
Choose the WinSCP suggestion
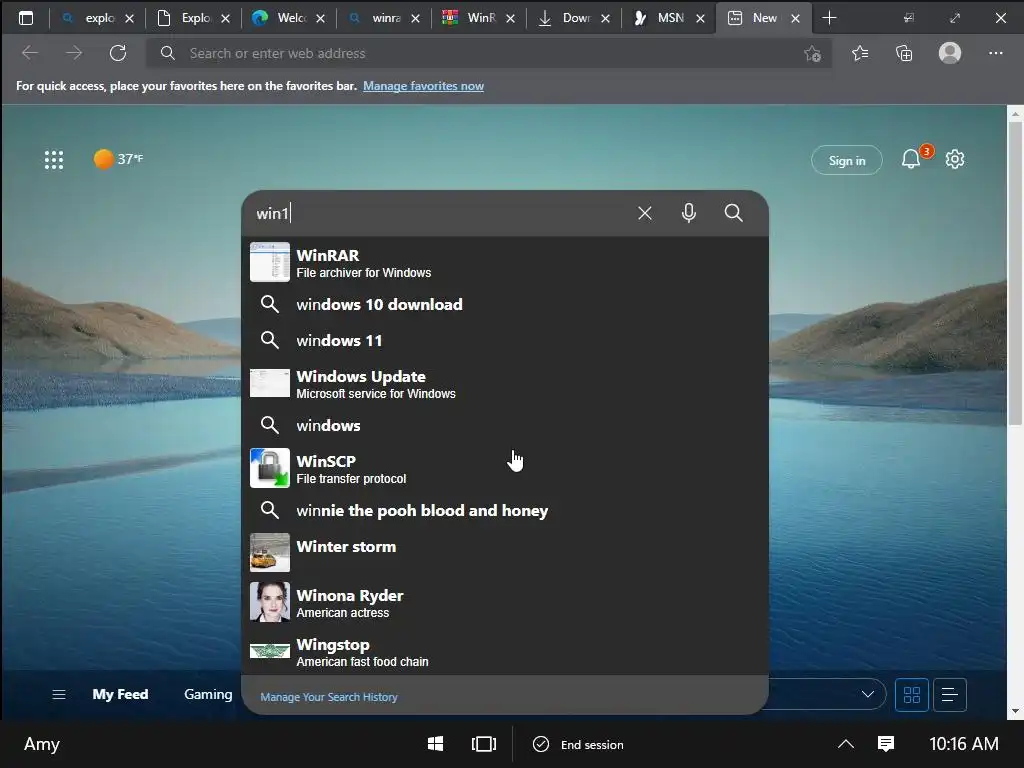pyautogui.click(x=505, y=468)
